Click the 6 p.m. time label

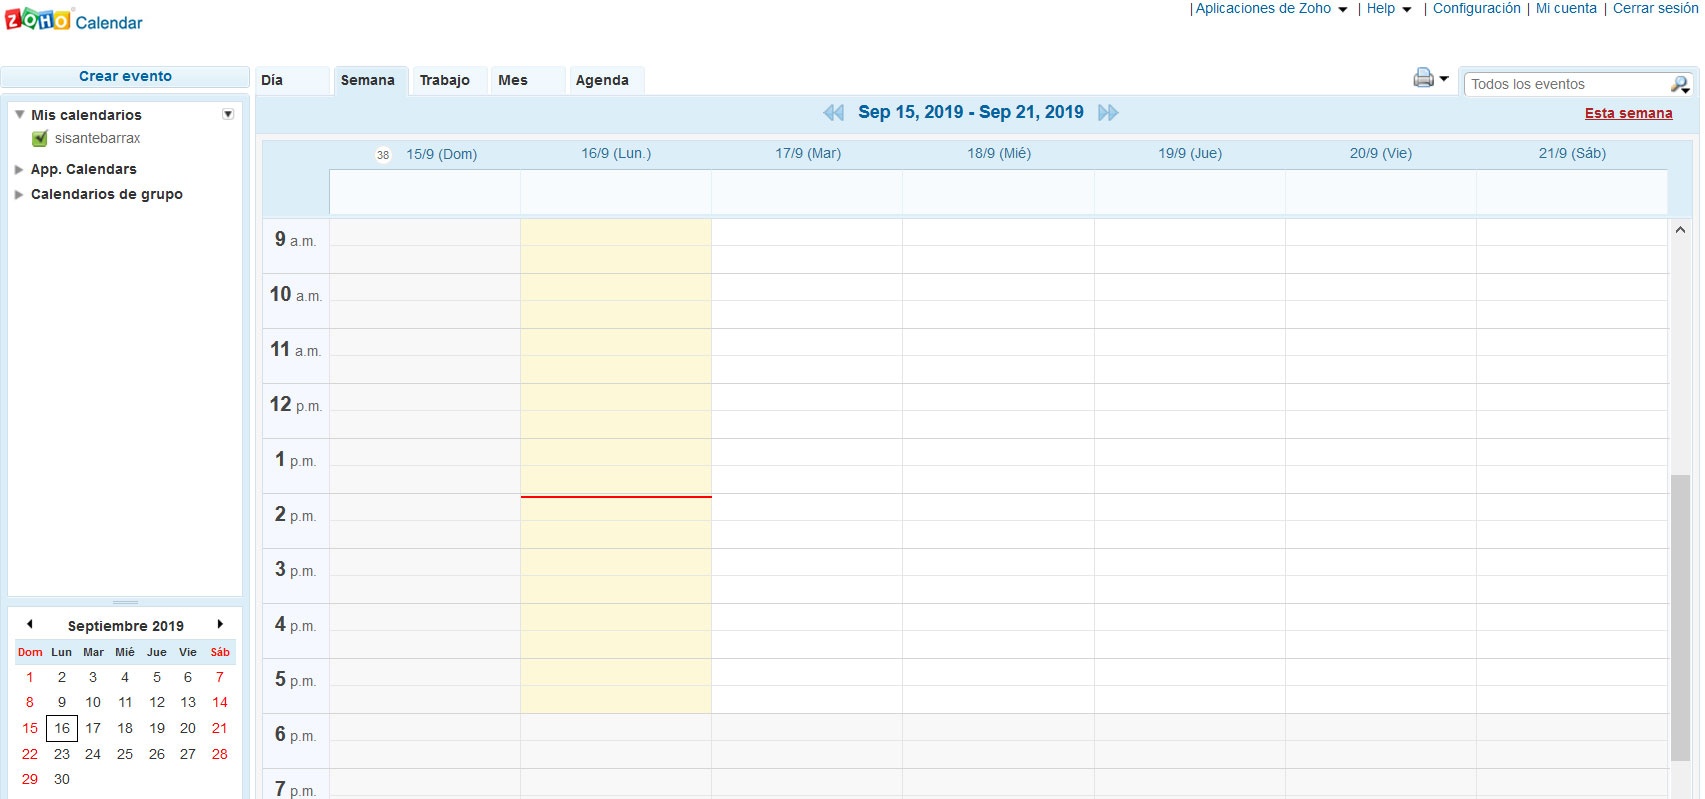(x=295, y=735)
